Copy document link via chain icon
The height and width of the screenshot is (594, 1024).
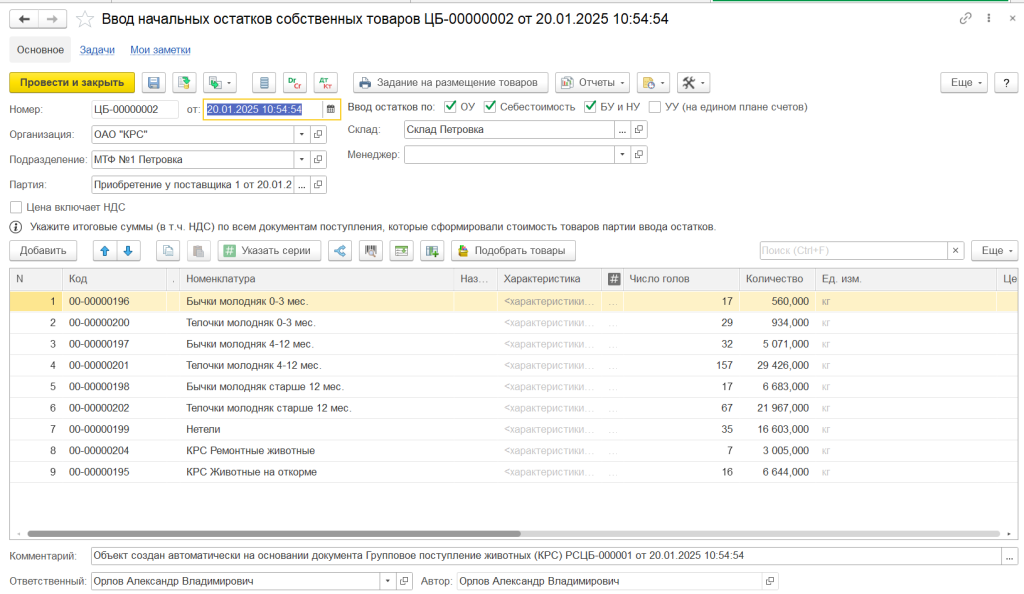point(965,19)
